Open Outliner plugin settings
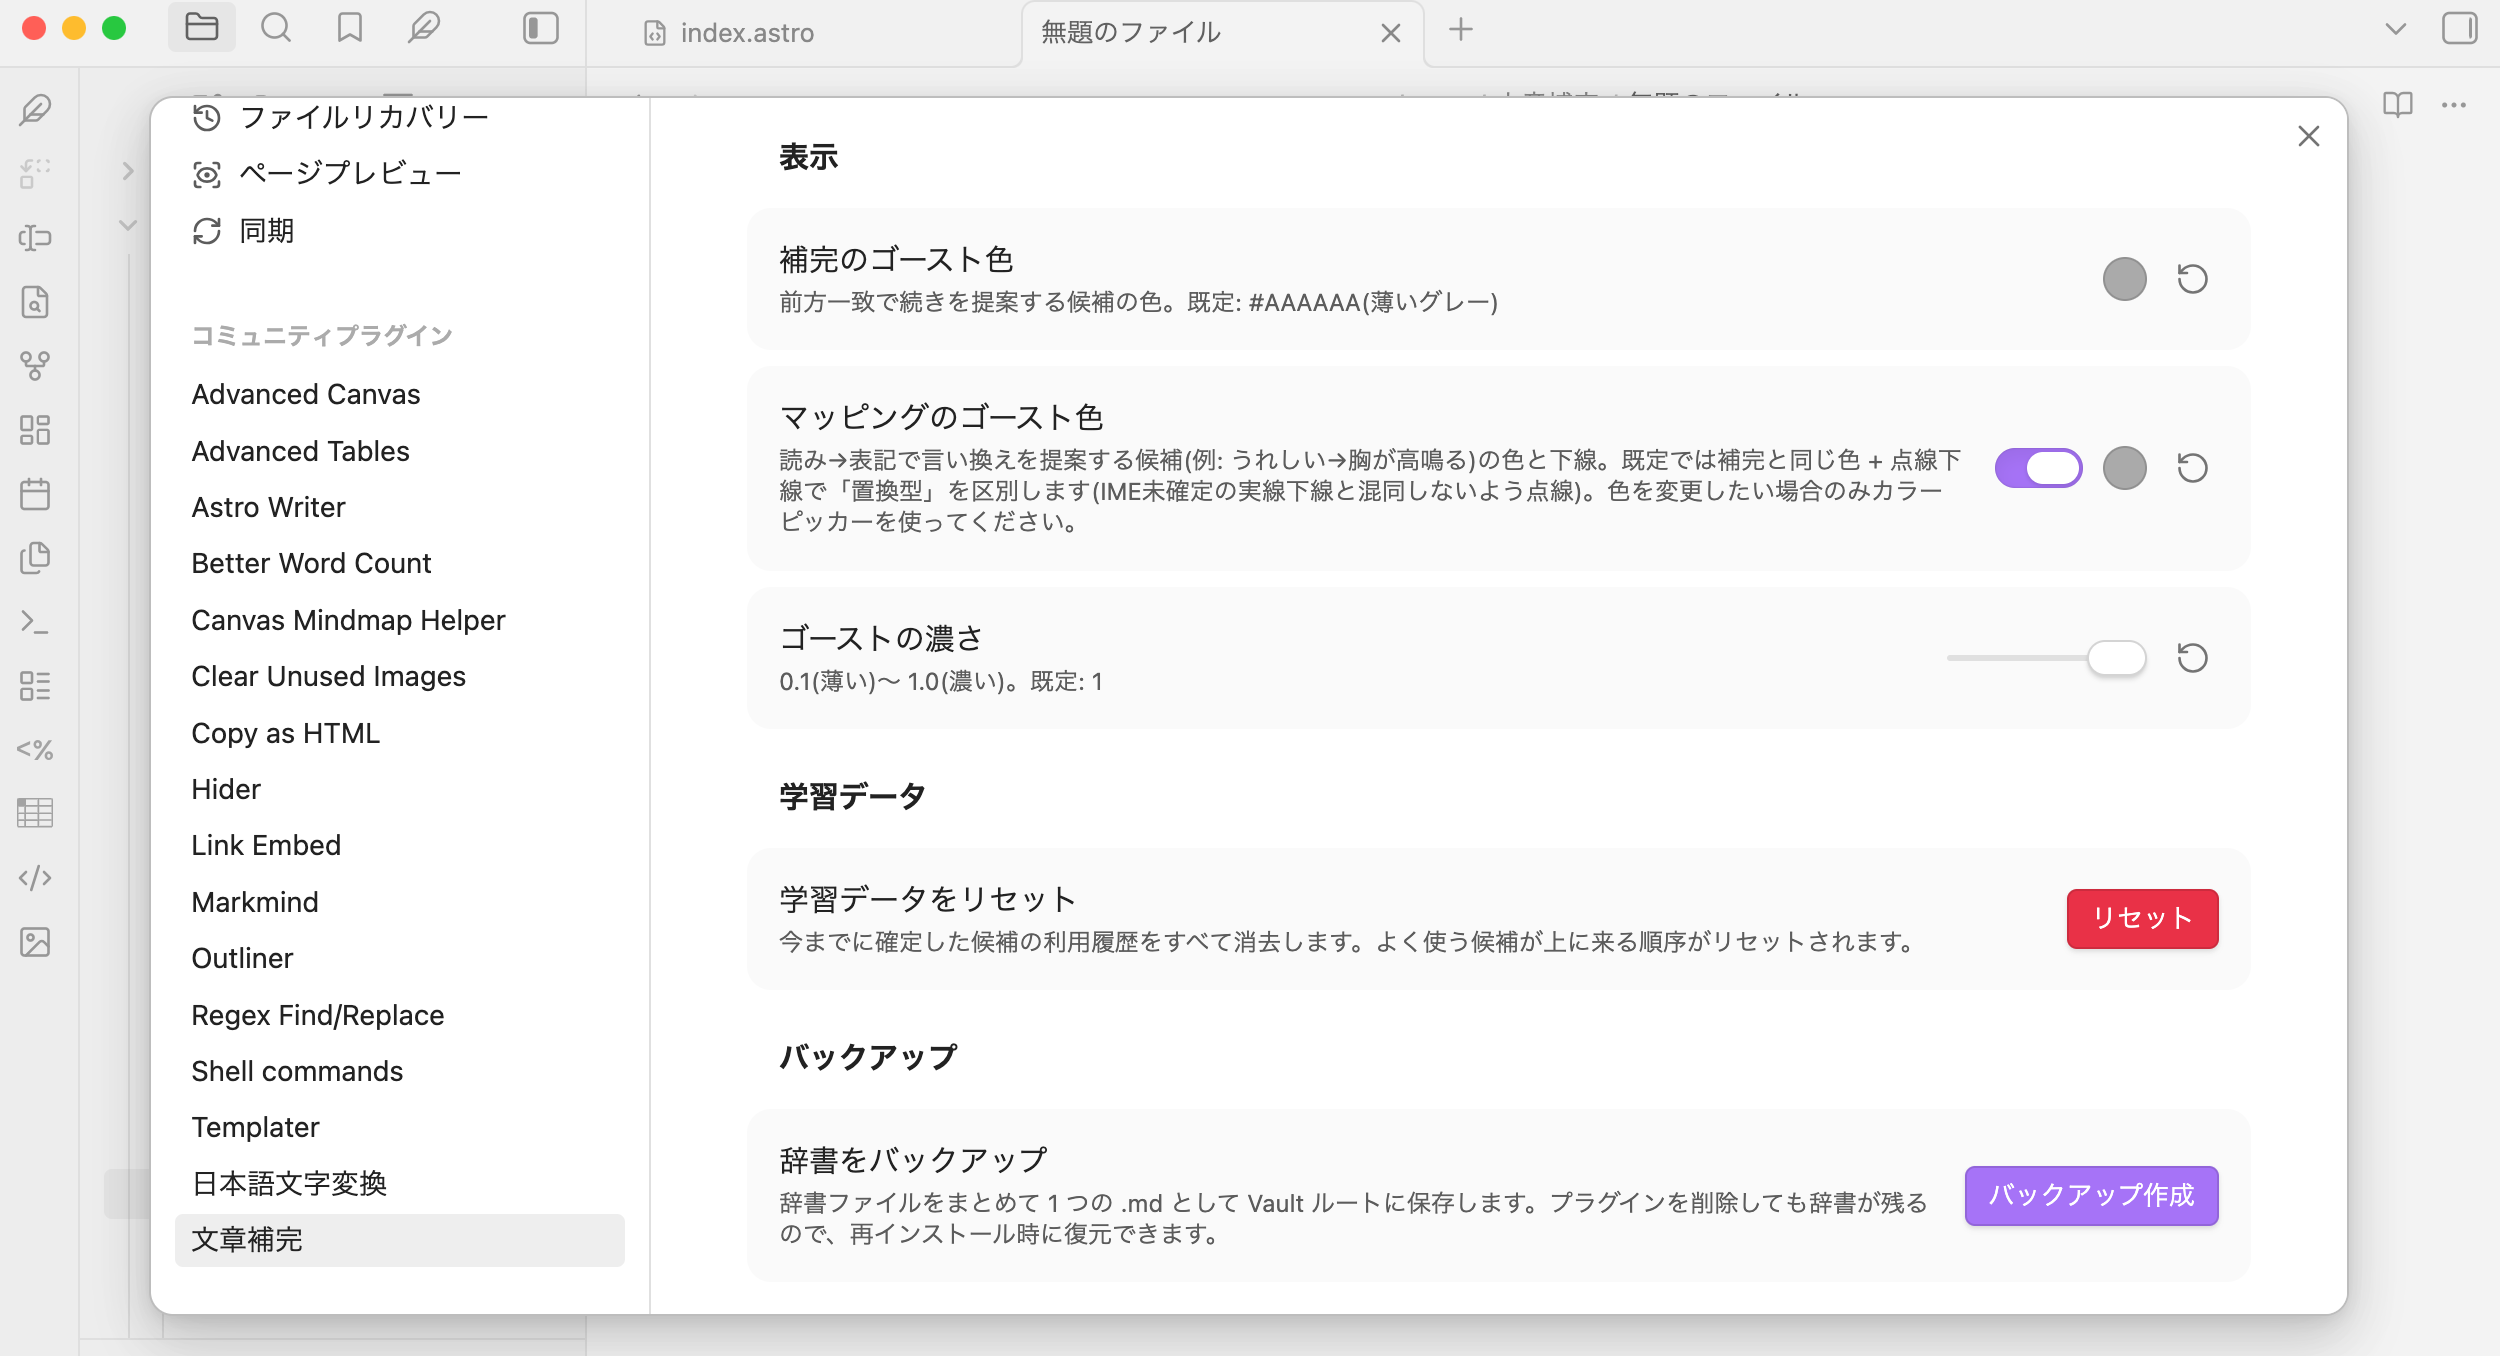 coord(400,958)
